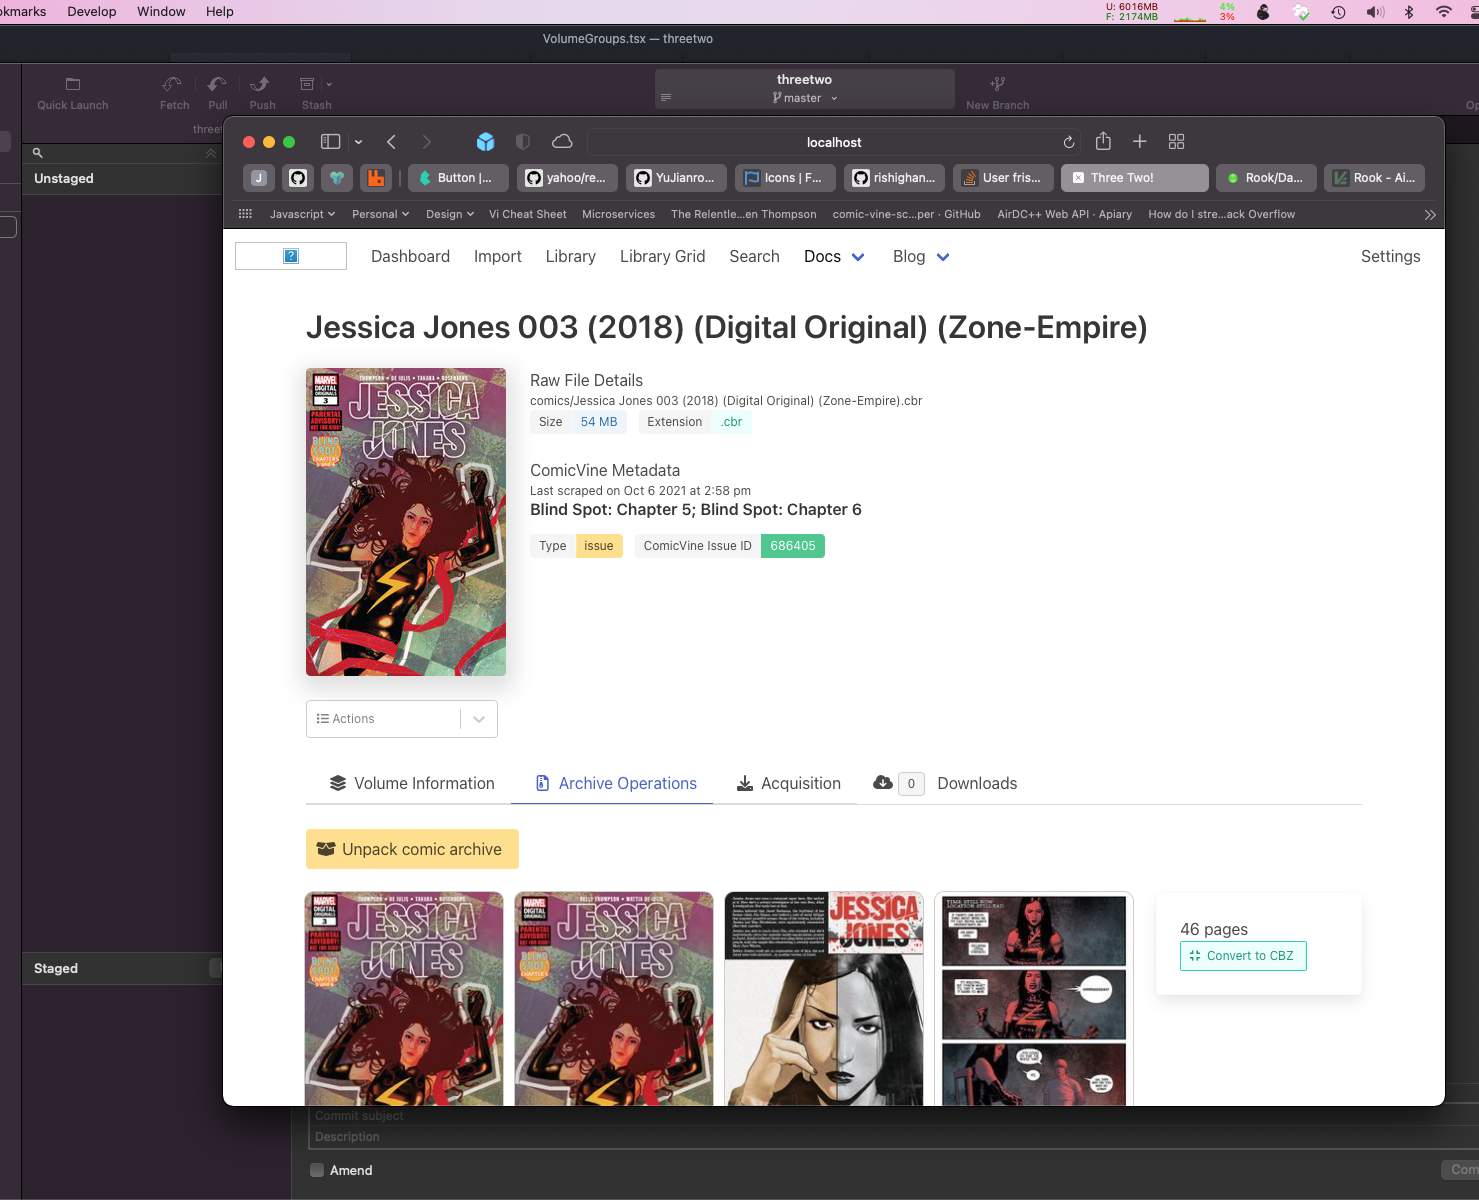Click Unpack comic archive button
This screenshot has width=1479, height=1200.
tap(412, 849)
